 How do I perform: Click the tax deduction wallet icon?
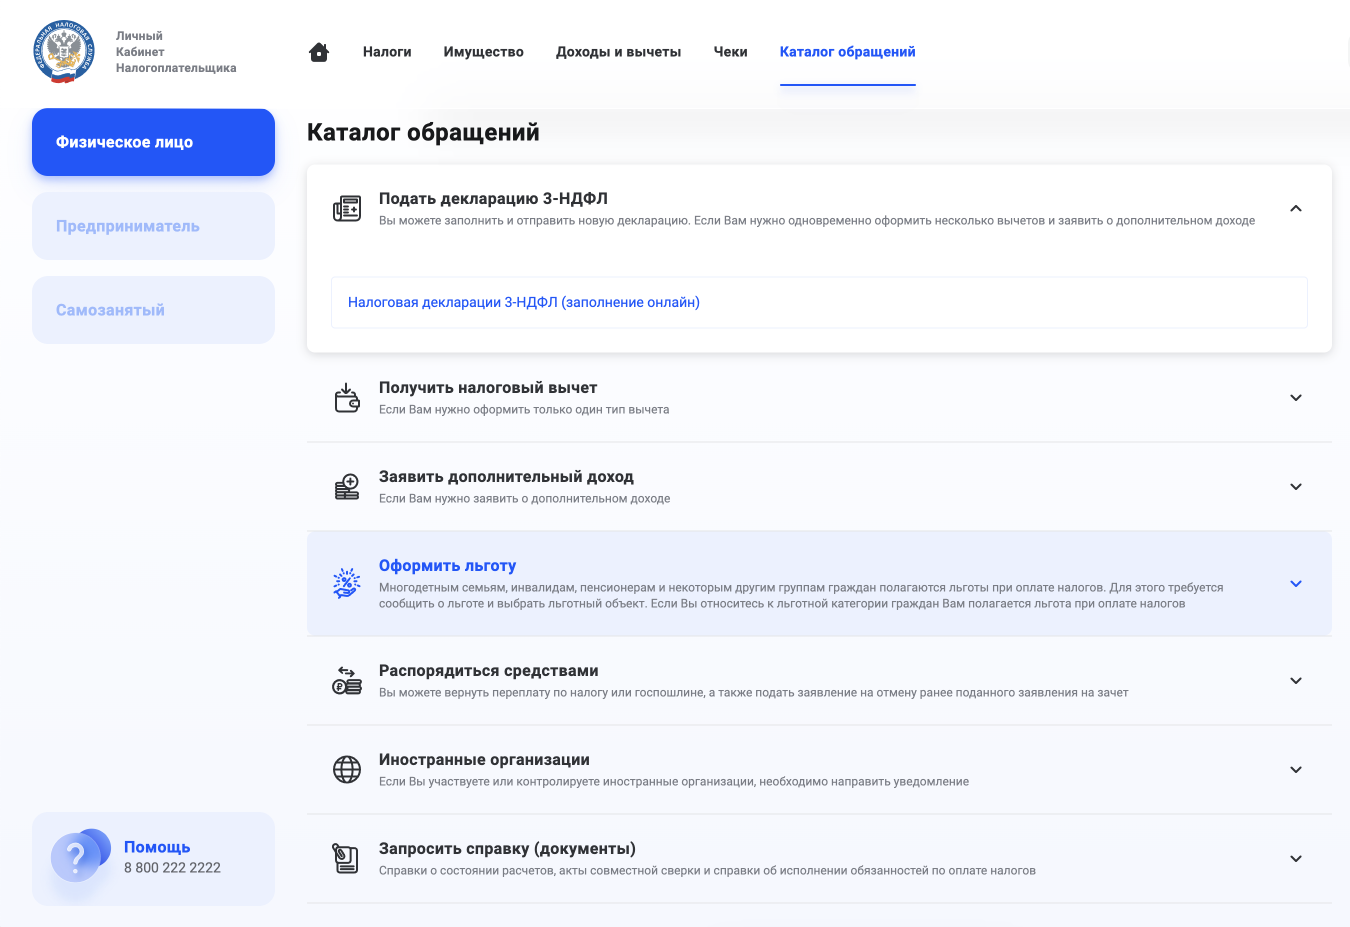[347, 397]
